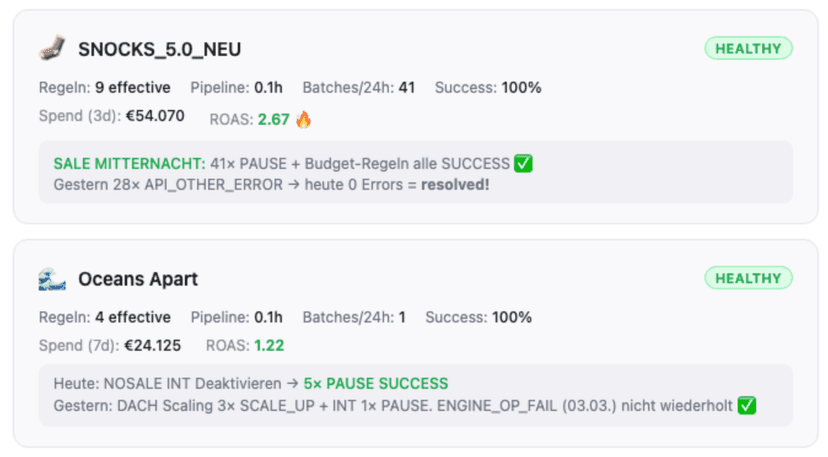Image resolution: width=828 pixels, height=457 pixels.
Task: Open the Oceans Apart account title
Action: (140, 279)
